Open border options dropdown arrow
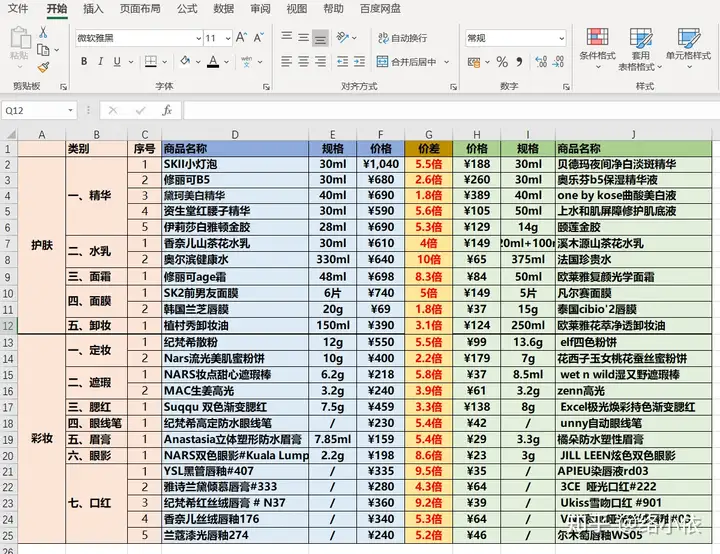720x554 pixels. pos(164,62)
